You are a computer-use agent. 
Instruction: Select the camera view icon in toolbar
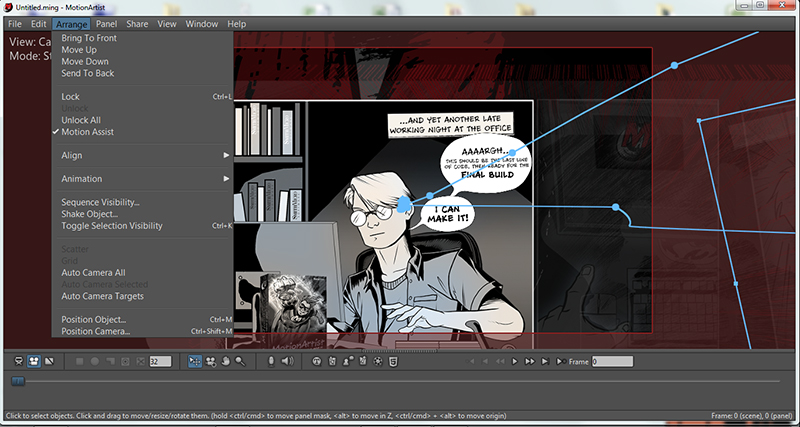pos(33,360)
